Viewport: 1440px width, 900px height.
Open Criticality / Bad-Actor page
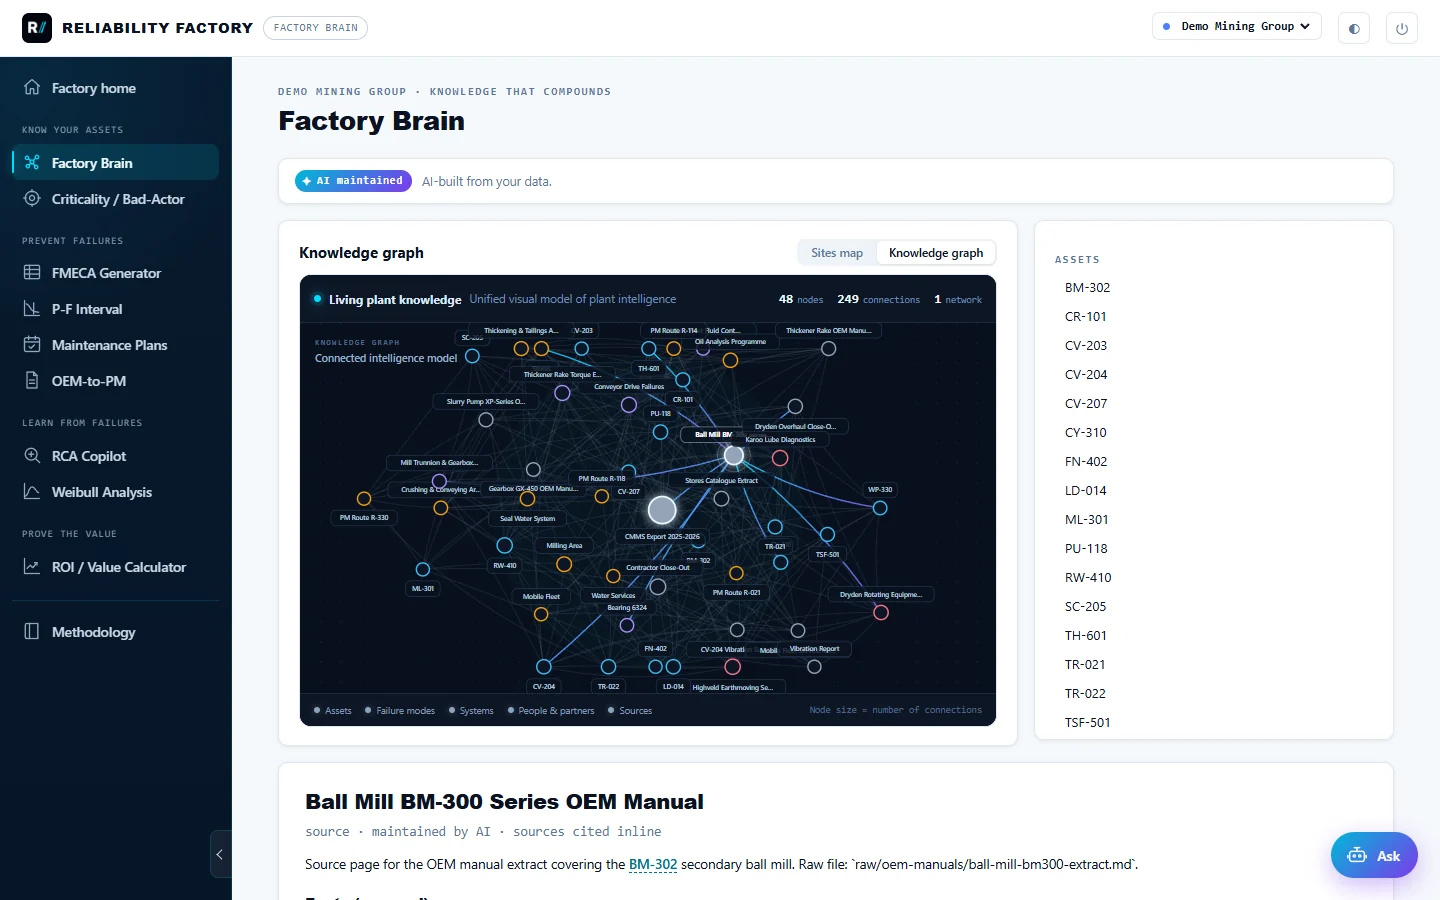tap(116, 199)
